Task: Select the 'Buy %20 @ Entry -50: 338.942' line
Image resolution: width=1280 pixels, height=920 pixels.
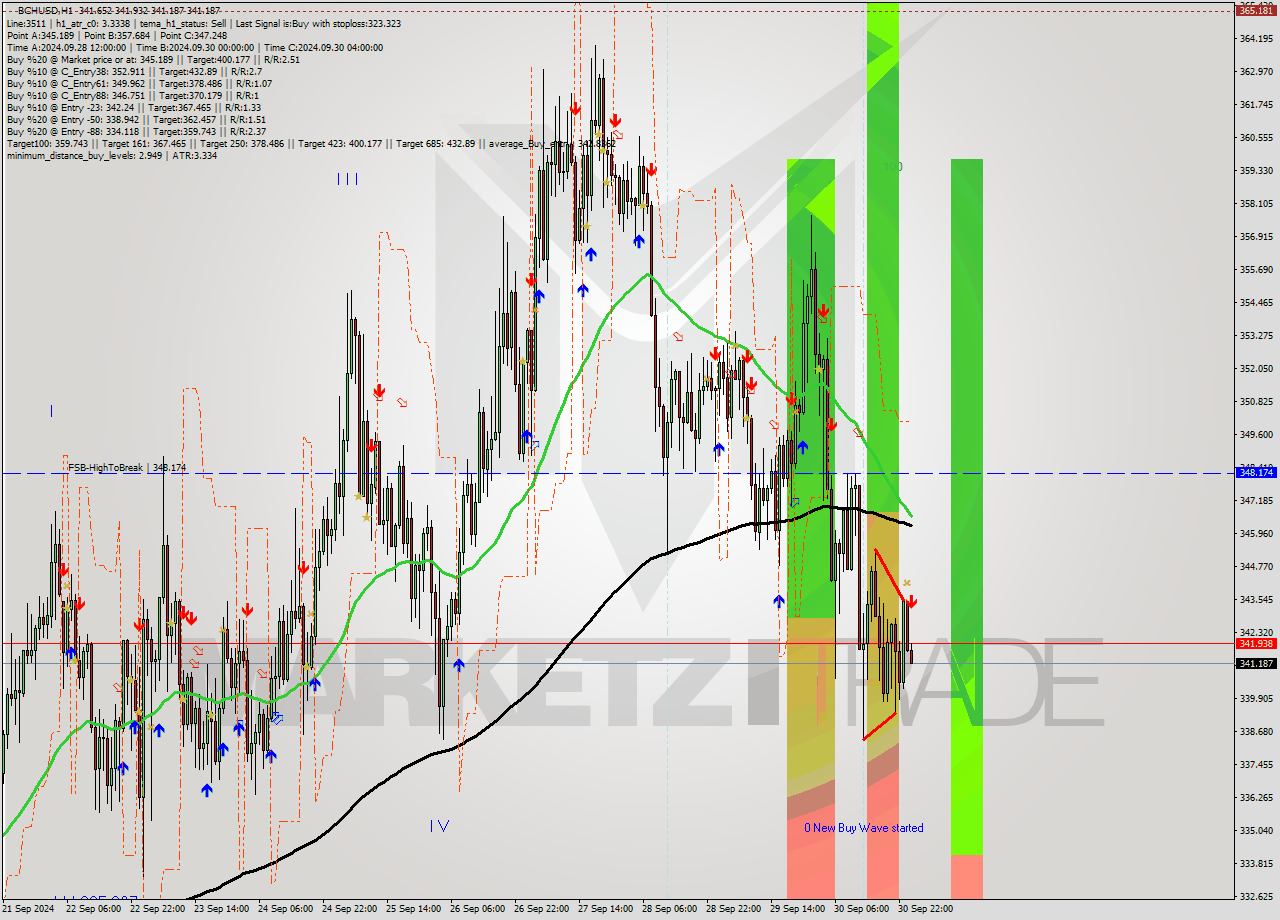Action: [x=136, y=119]
